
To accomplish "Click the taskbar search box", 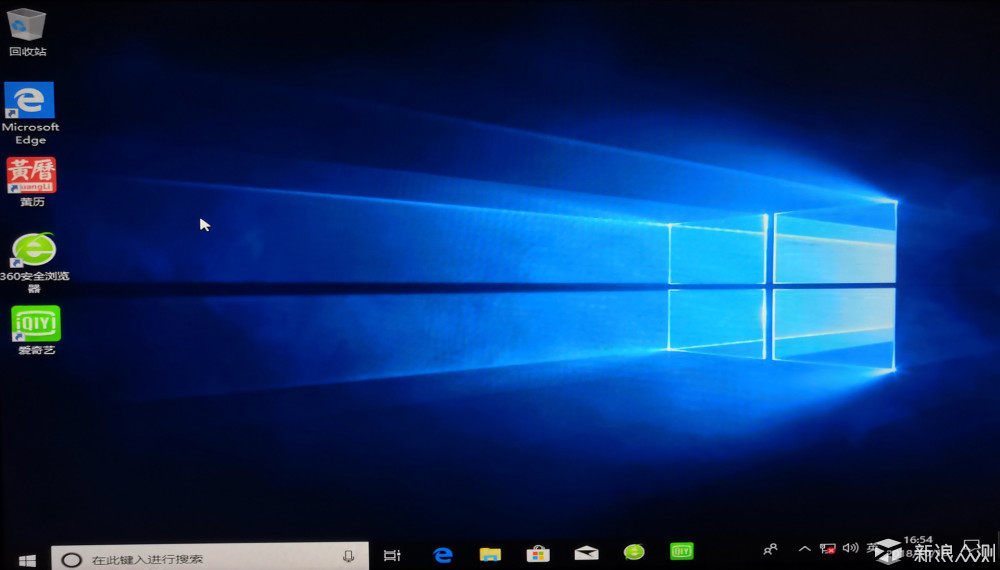I will (x=210, y=557).
